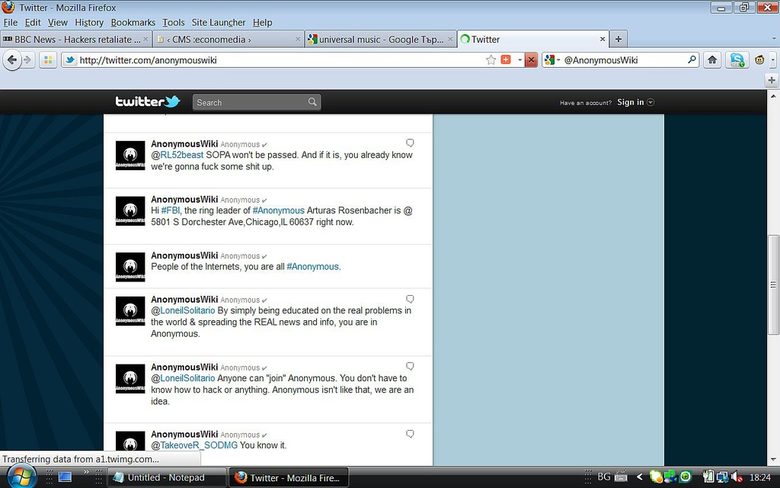Screen dimensions: 780x488
Task: Switch to the universal music Google tab
Action: pos(380,39)
